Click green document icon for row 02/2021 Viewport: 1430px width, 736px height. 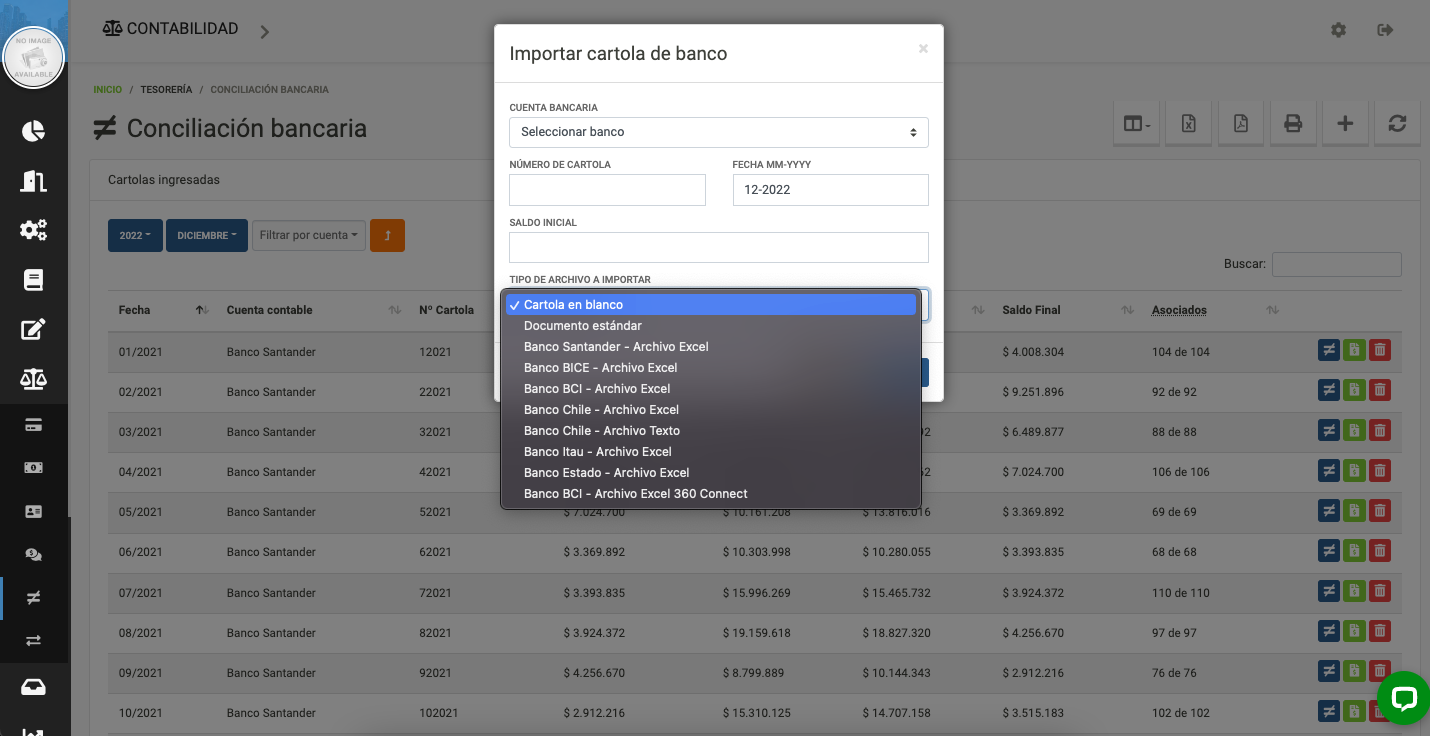pyautogui.click(x=1354, y=391)
